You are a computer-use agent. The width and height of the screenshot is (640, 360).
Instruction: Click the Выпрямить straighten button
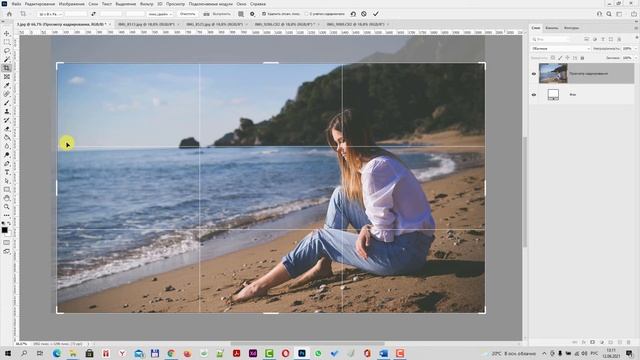pyautogui.click(x=218, y=14)
